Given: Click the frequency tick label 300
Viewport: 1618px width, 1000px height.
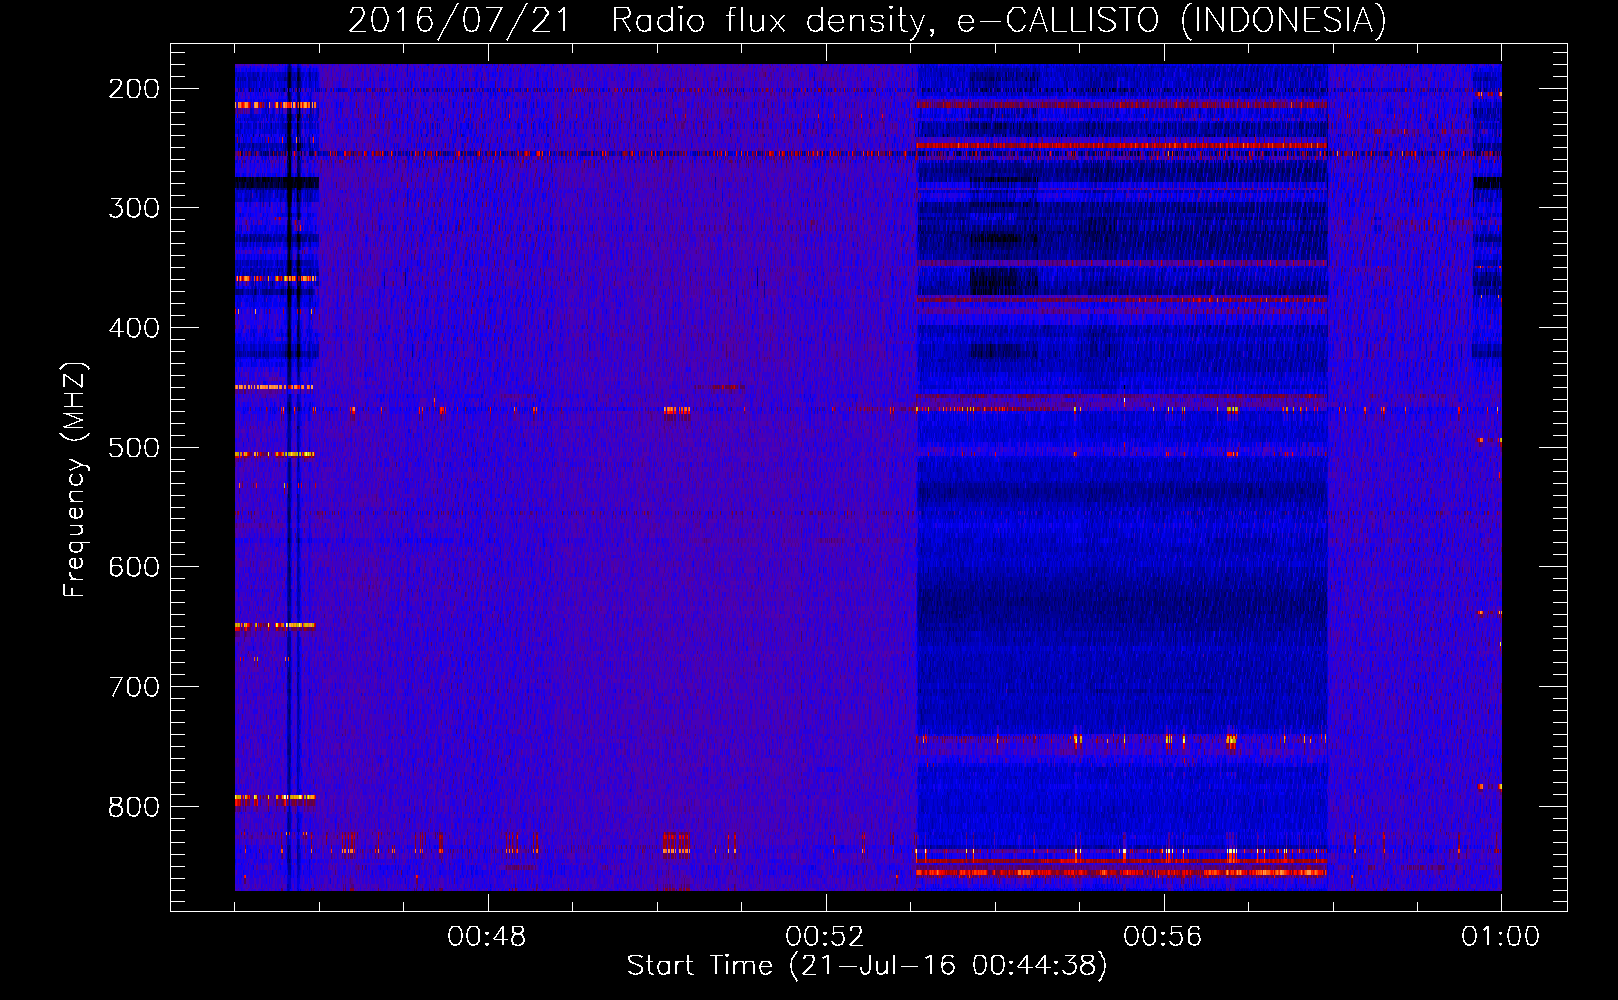Looking at the screenshot, I should [134, 208].
